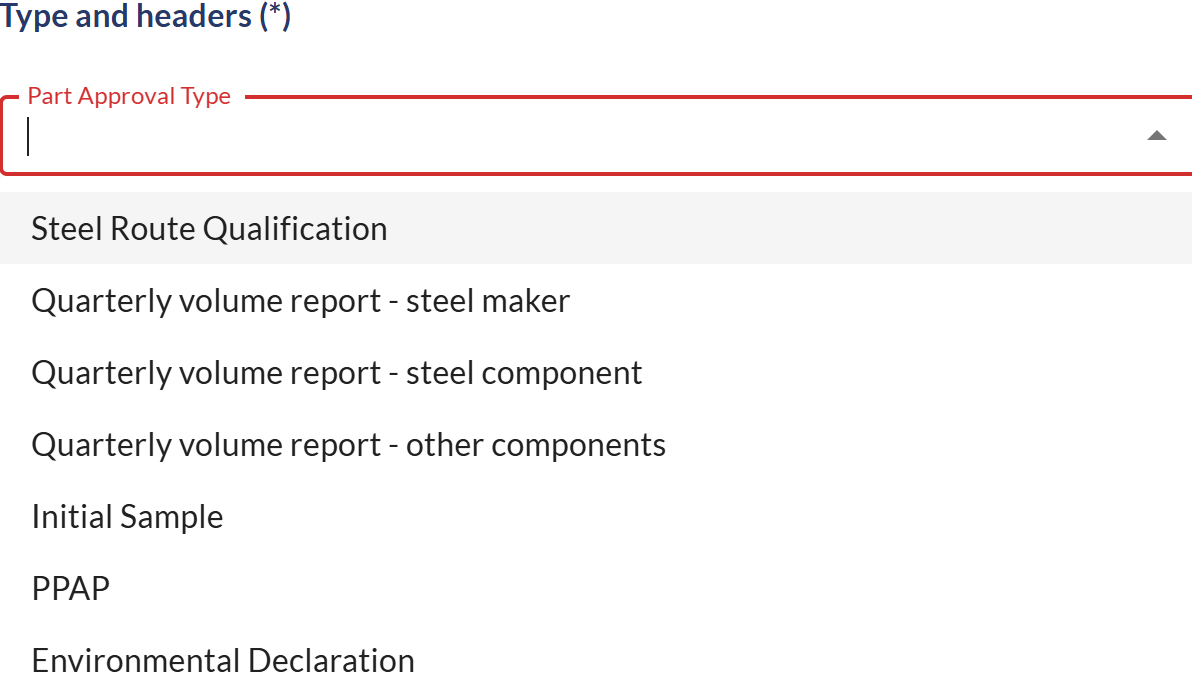Select the steel component quarterly report entry

(336, 373)
